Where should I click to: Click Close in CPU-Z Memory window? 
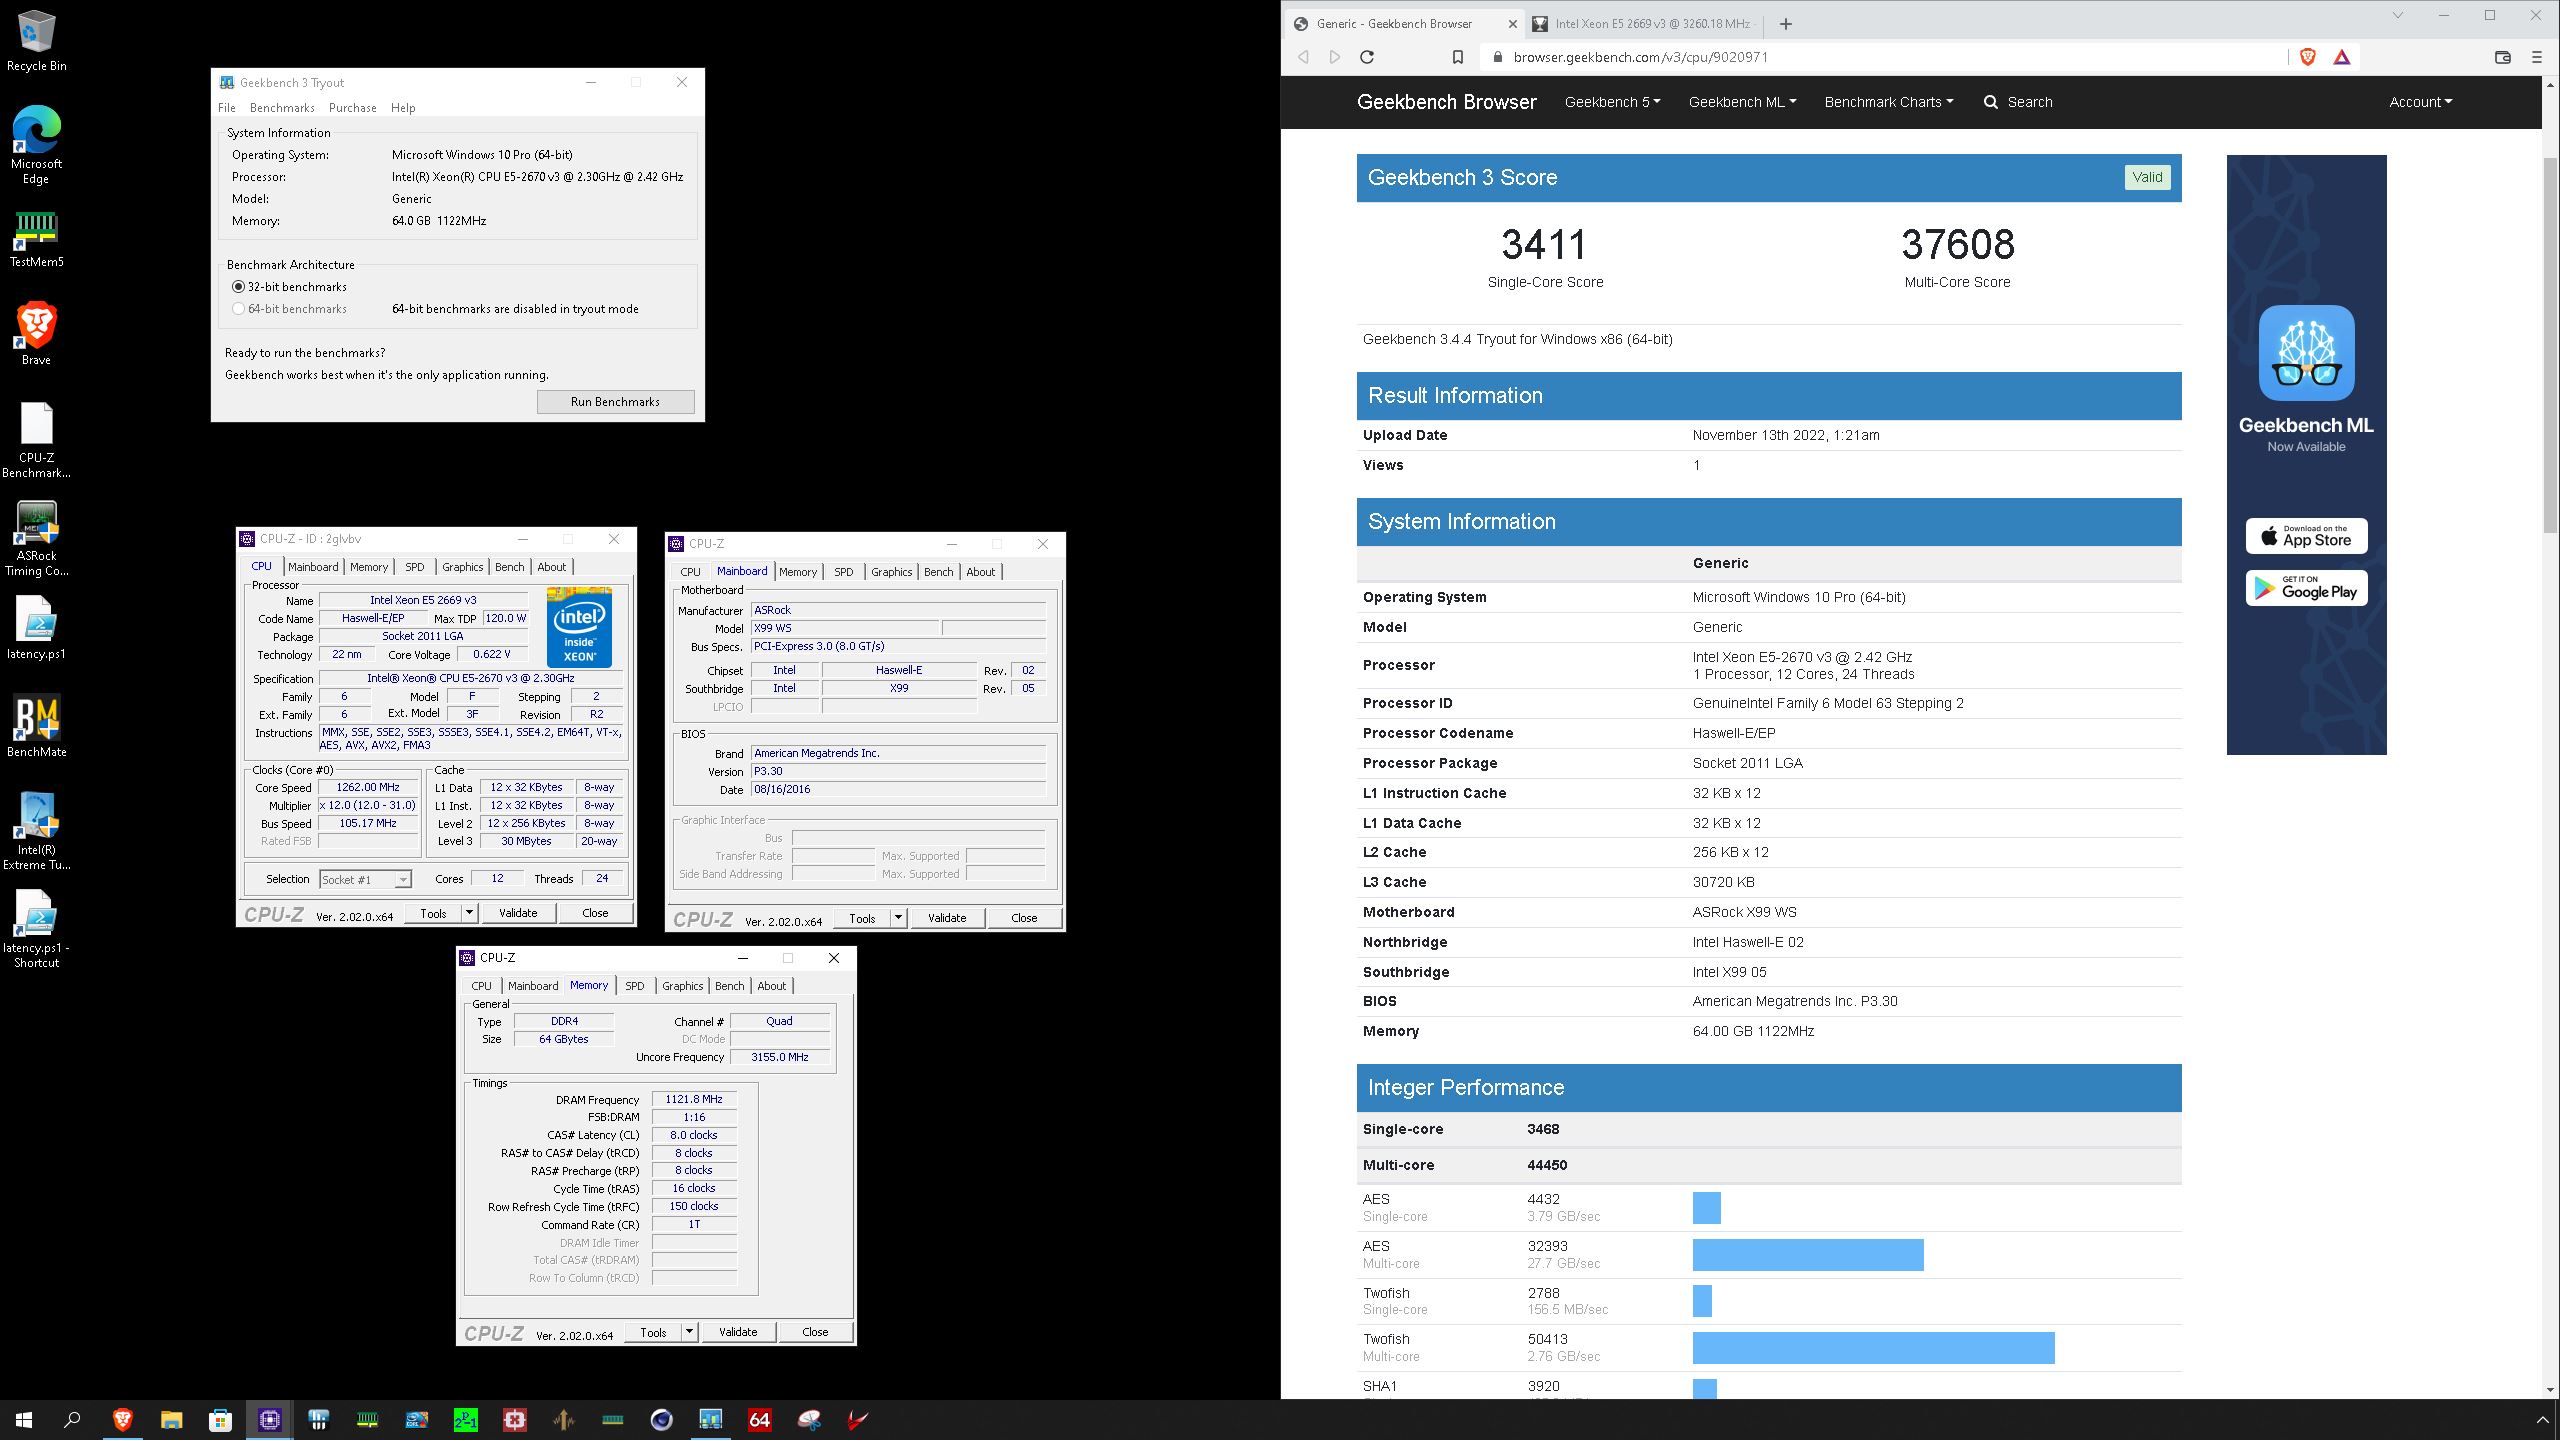coord(815,1332)
